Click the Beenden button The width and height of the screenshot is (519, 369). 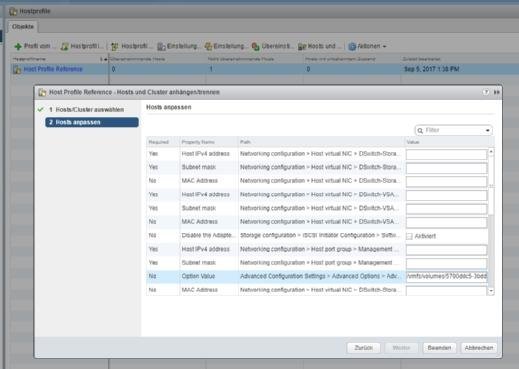439,348
